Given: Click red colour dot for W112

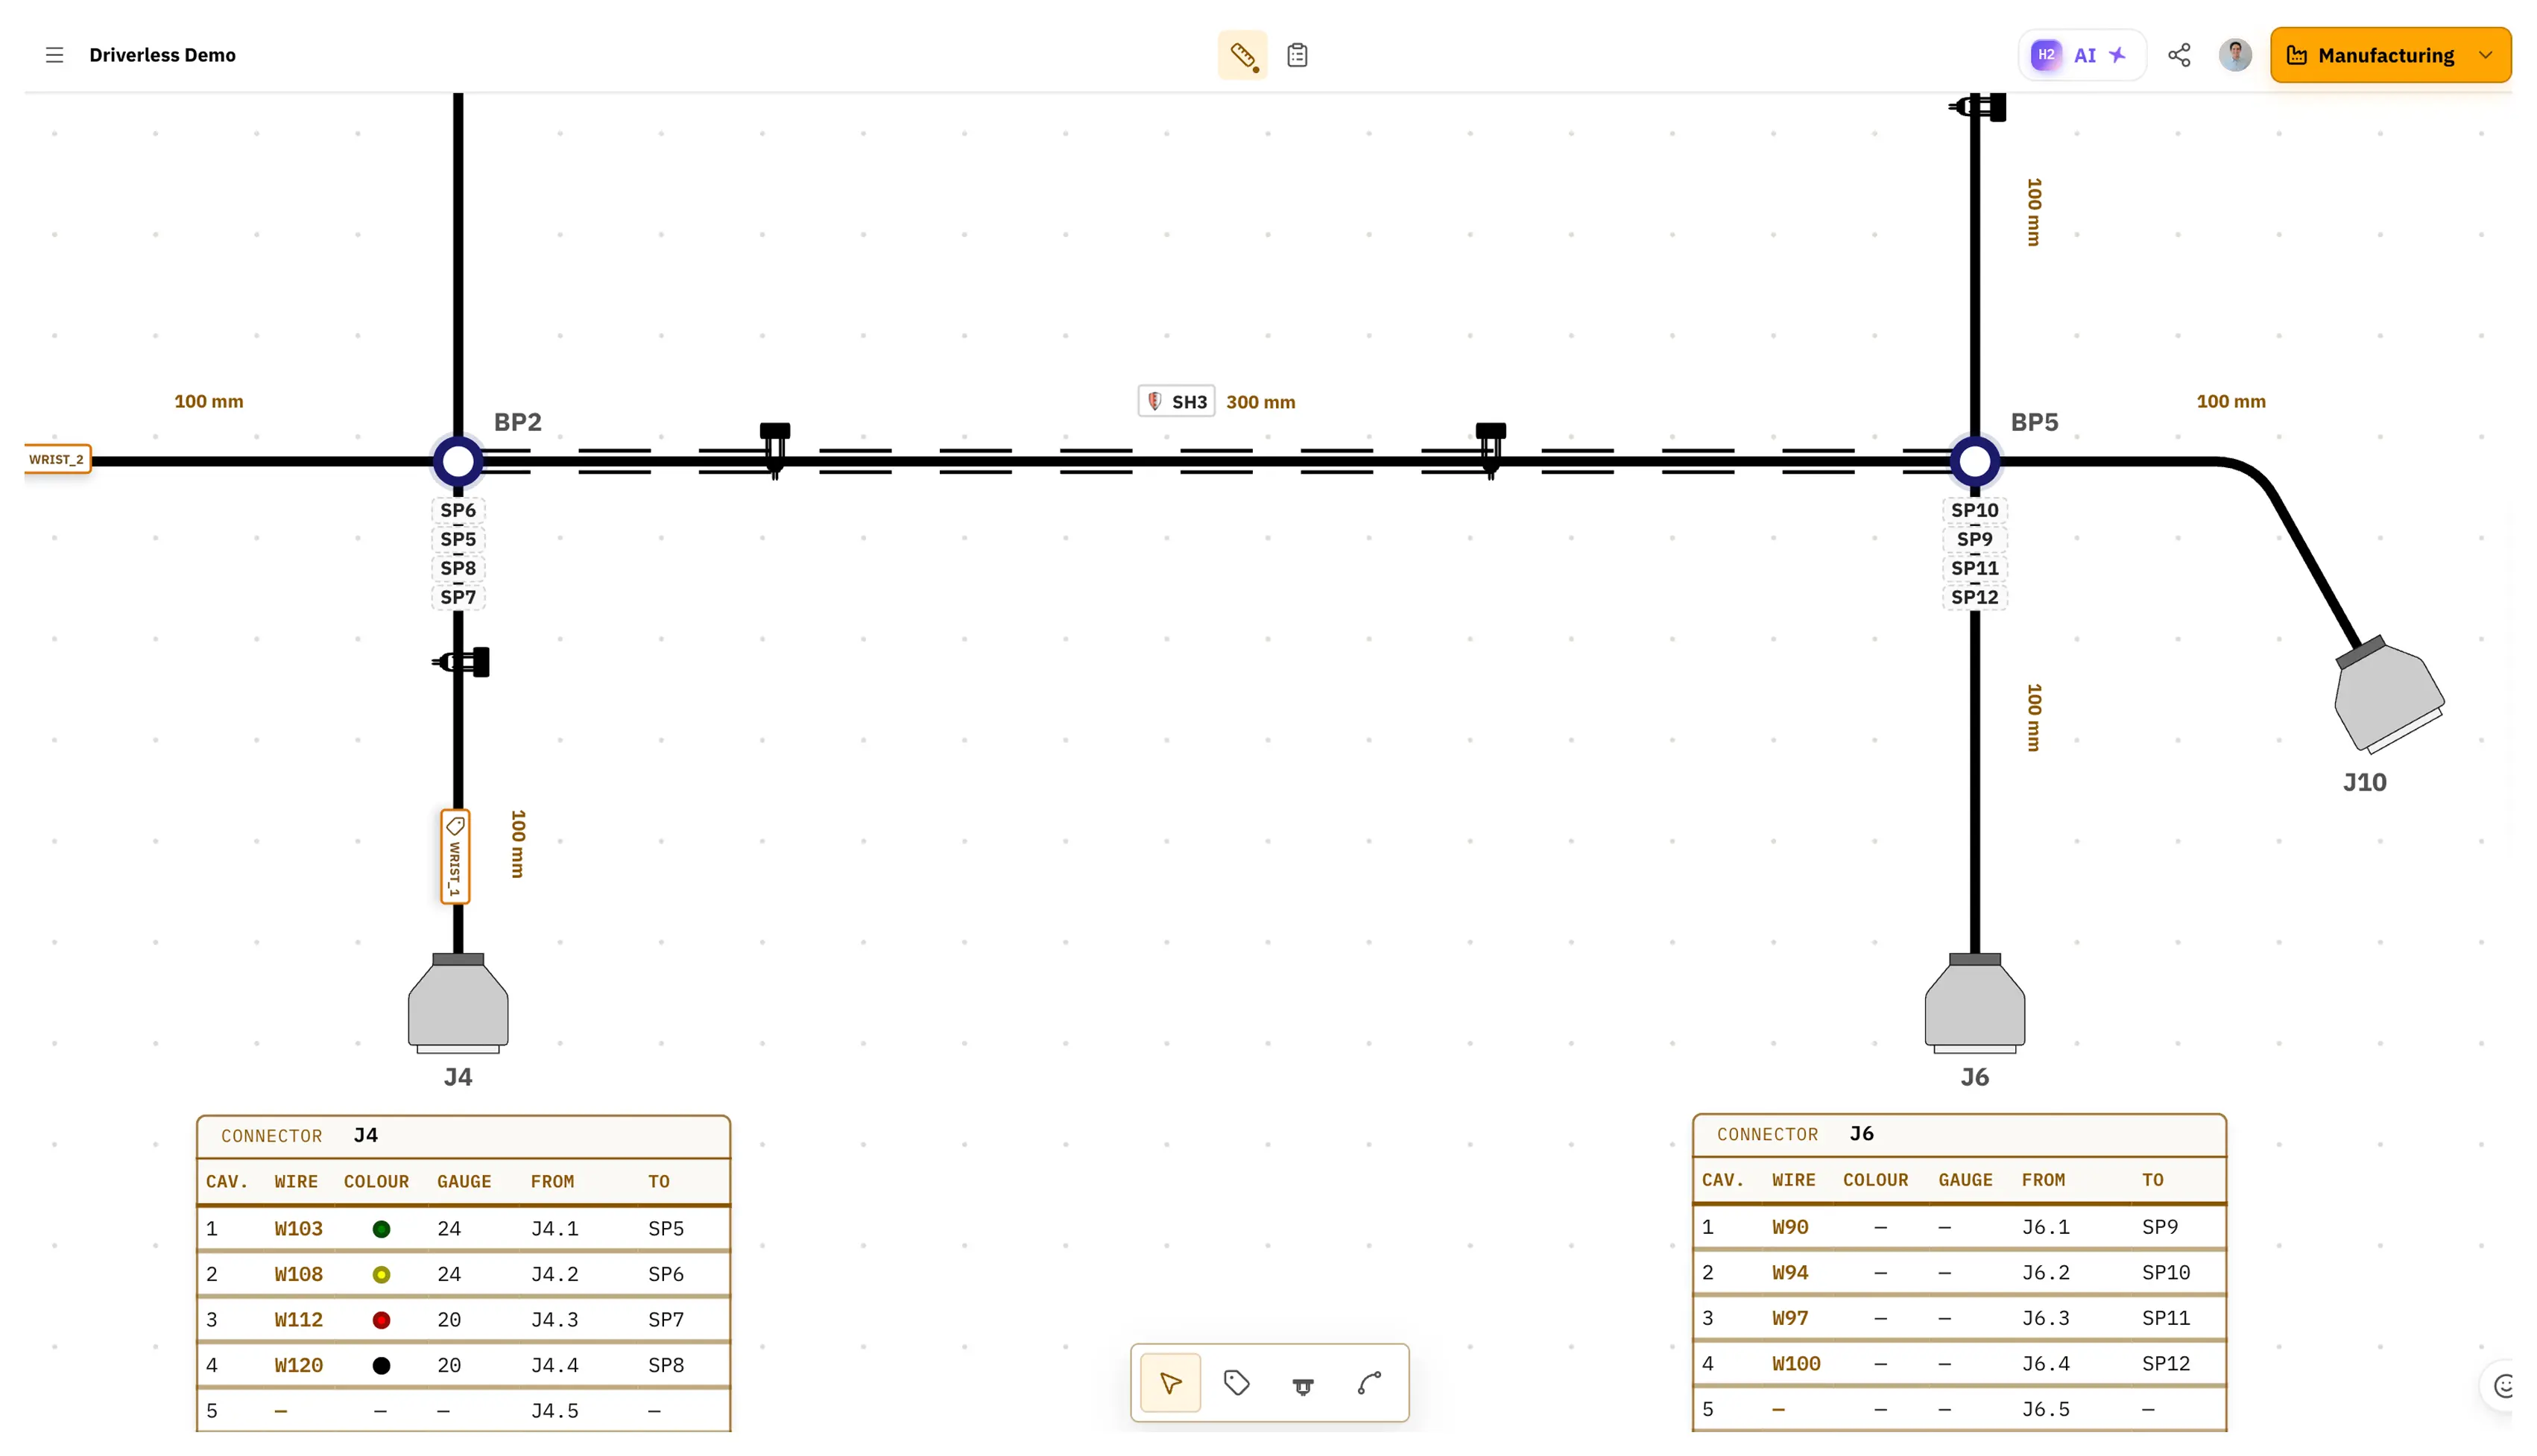Looking at the screenshot, I should (x=381, y=1320).
